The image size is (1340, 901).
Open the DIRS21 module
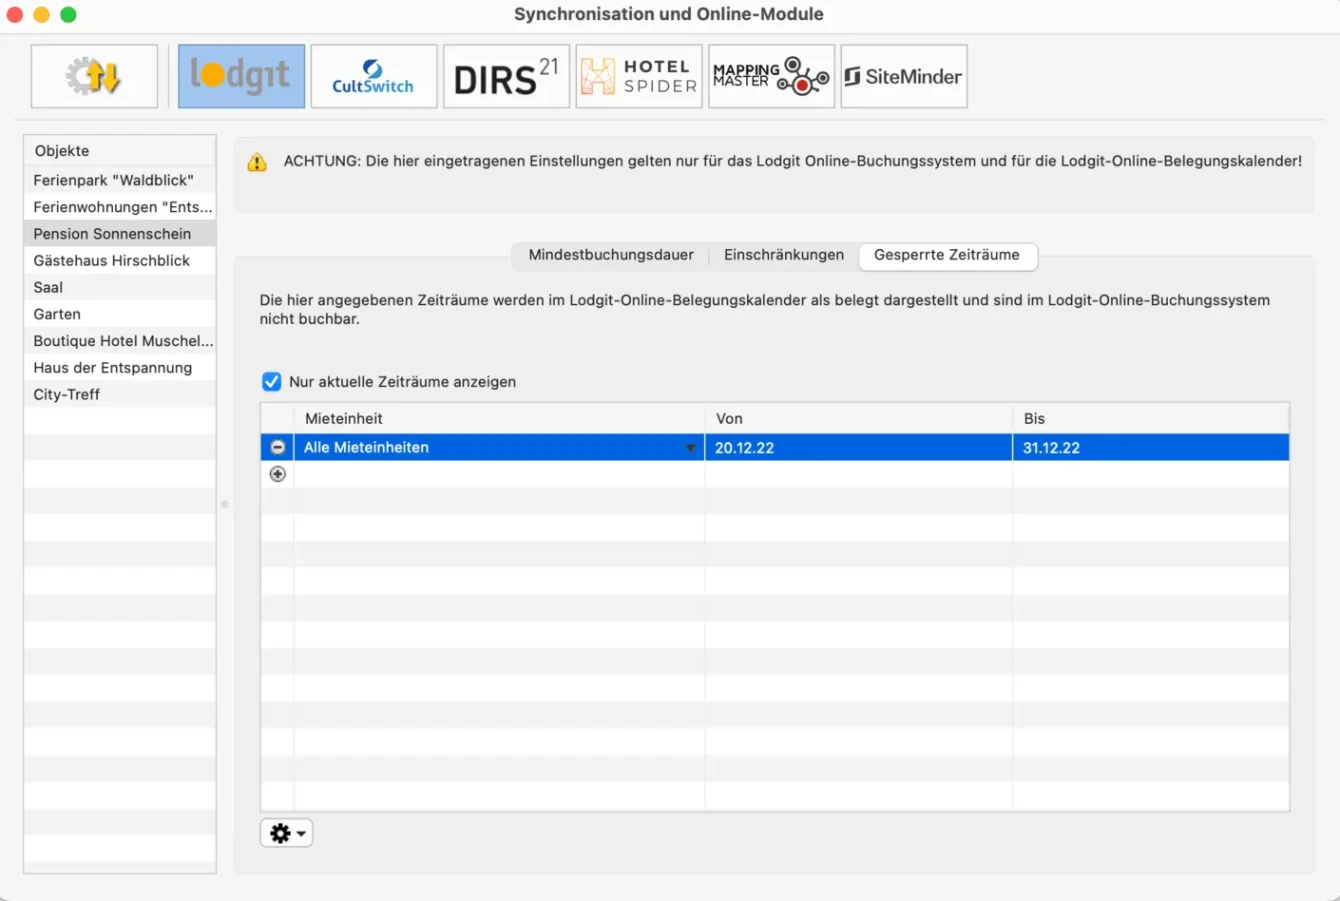(506, 76)
